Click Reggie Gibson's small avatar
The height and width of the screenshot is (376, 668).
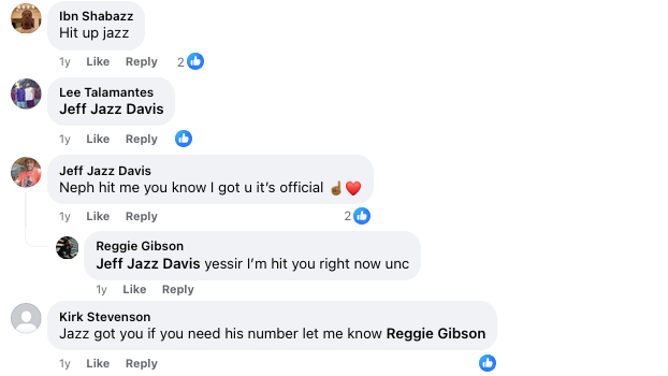(x=67, y=247)
